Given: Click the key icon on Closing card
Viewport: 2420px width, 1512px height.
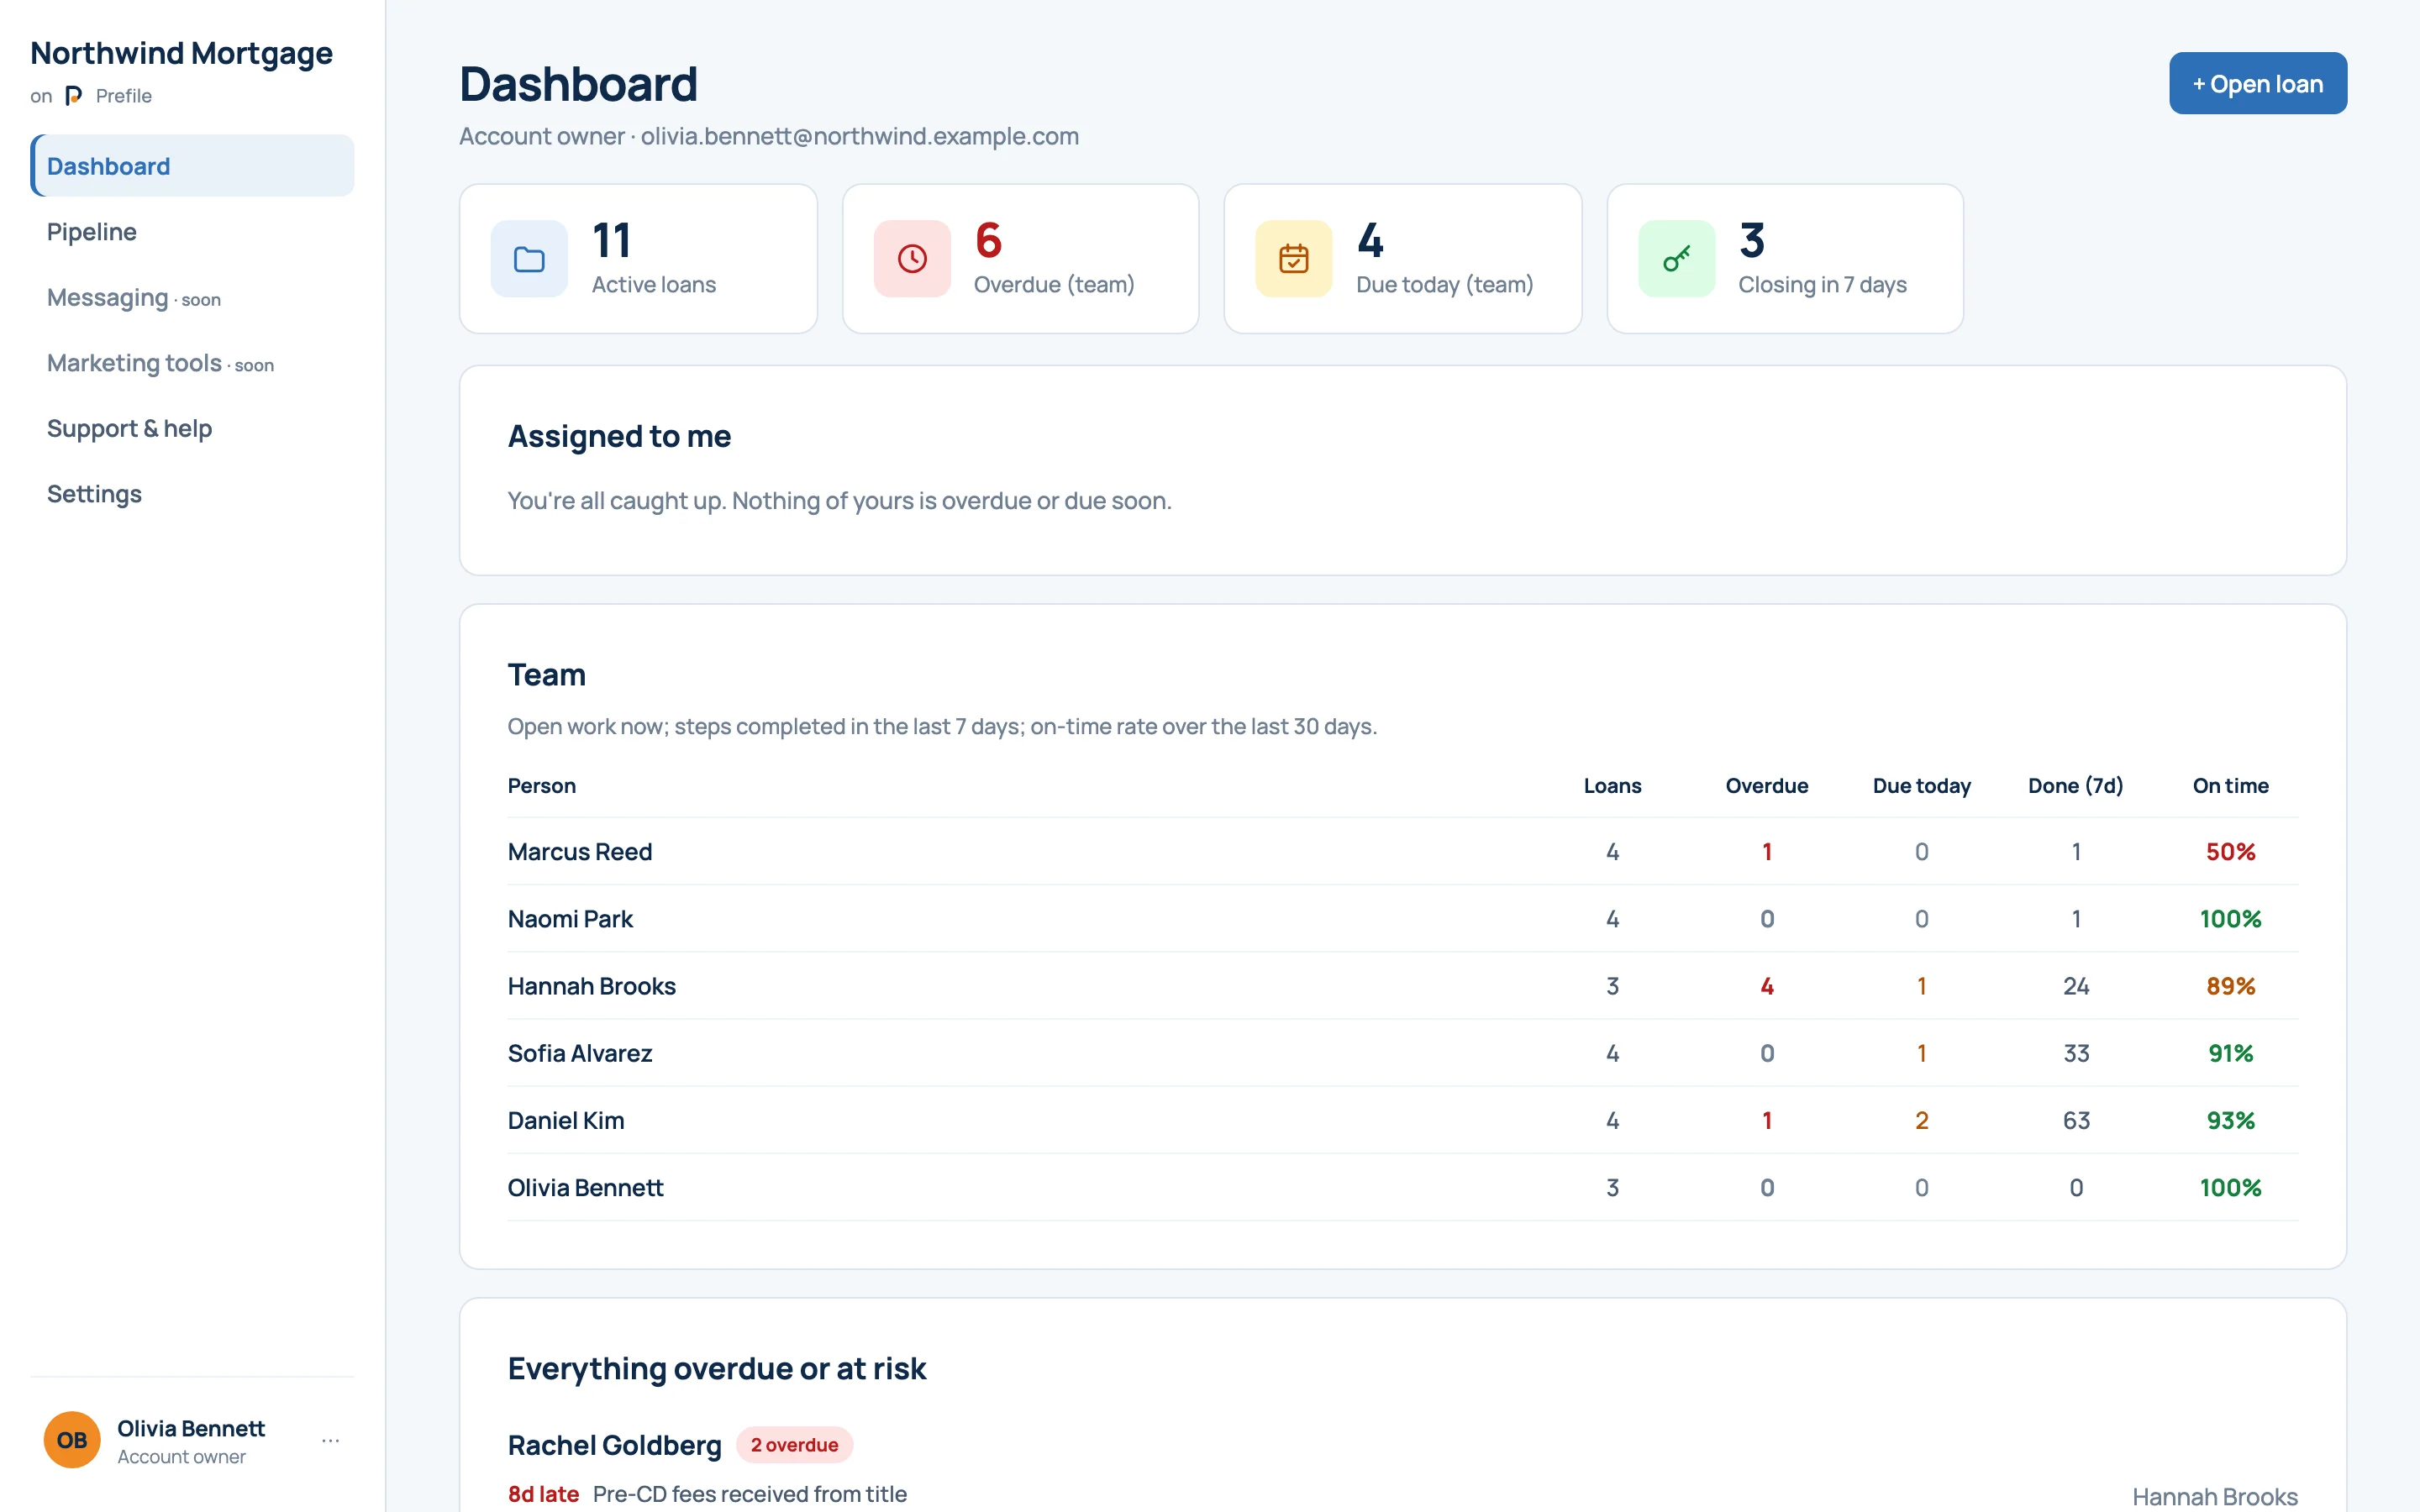Looking at the screenshot, I should (1677, 259).
